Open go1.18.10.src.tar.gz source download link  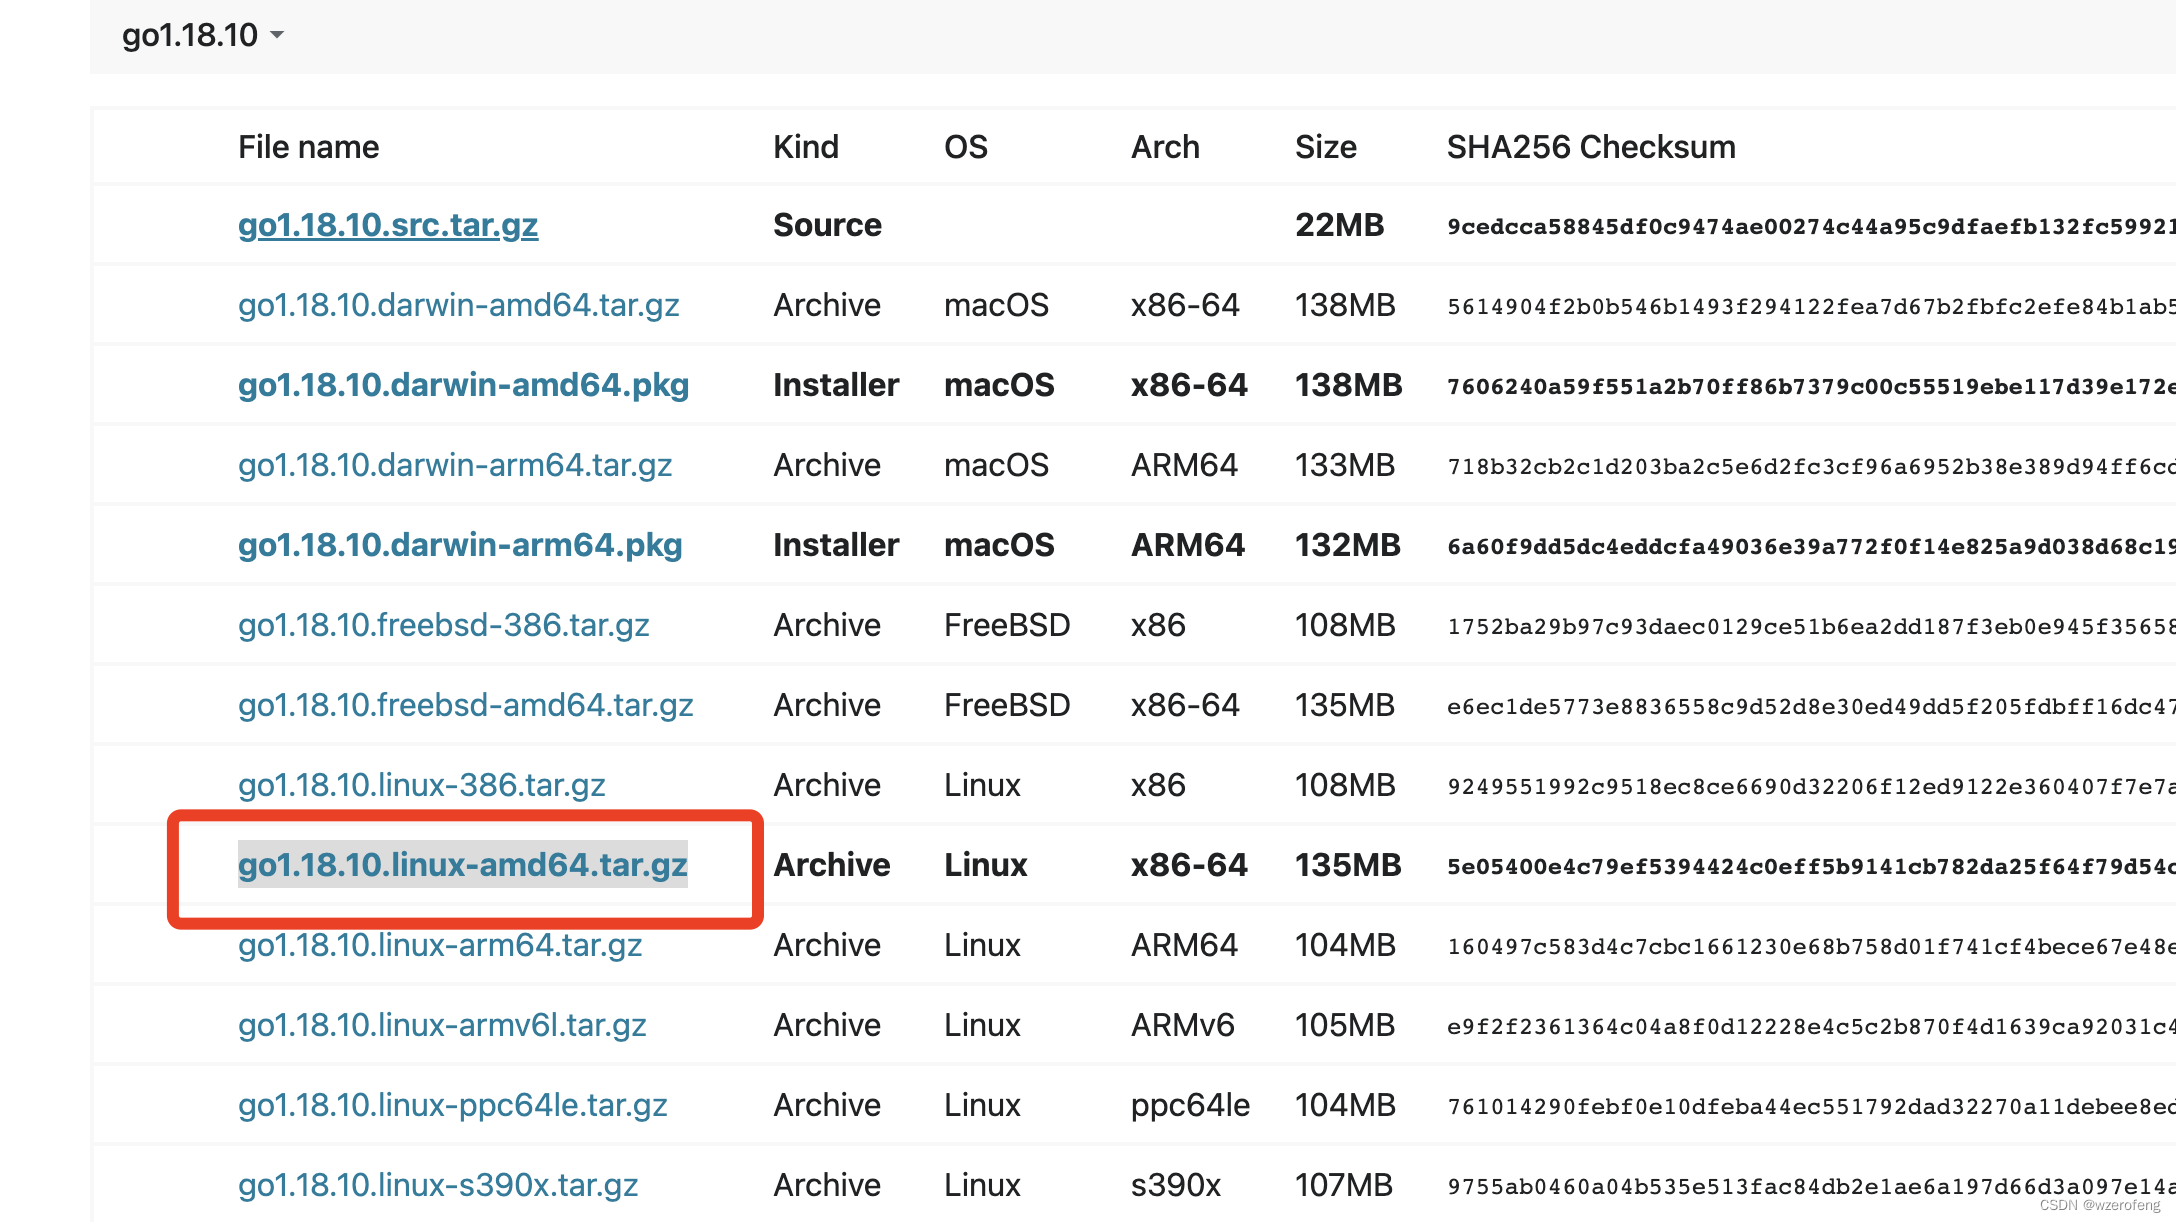pyautogui.click(x=388, y=225)
